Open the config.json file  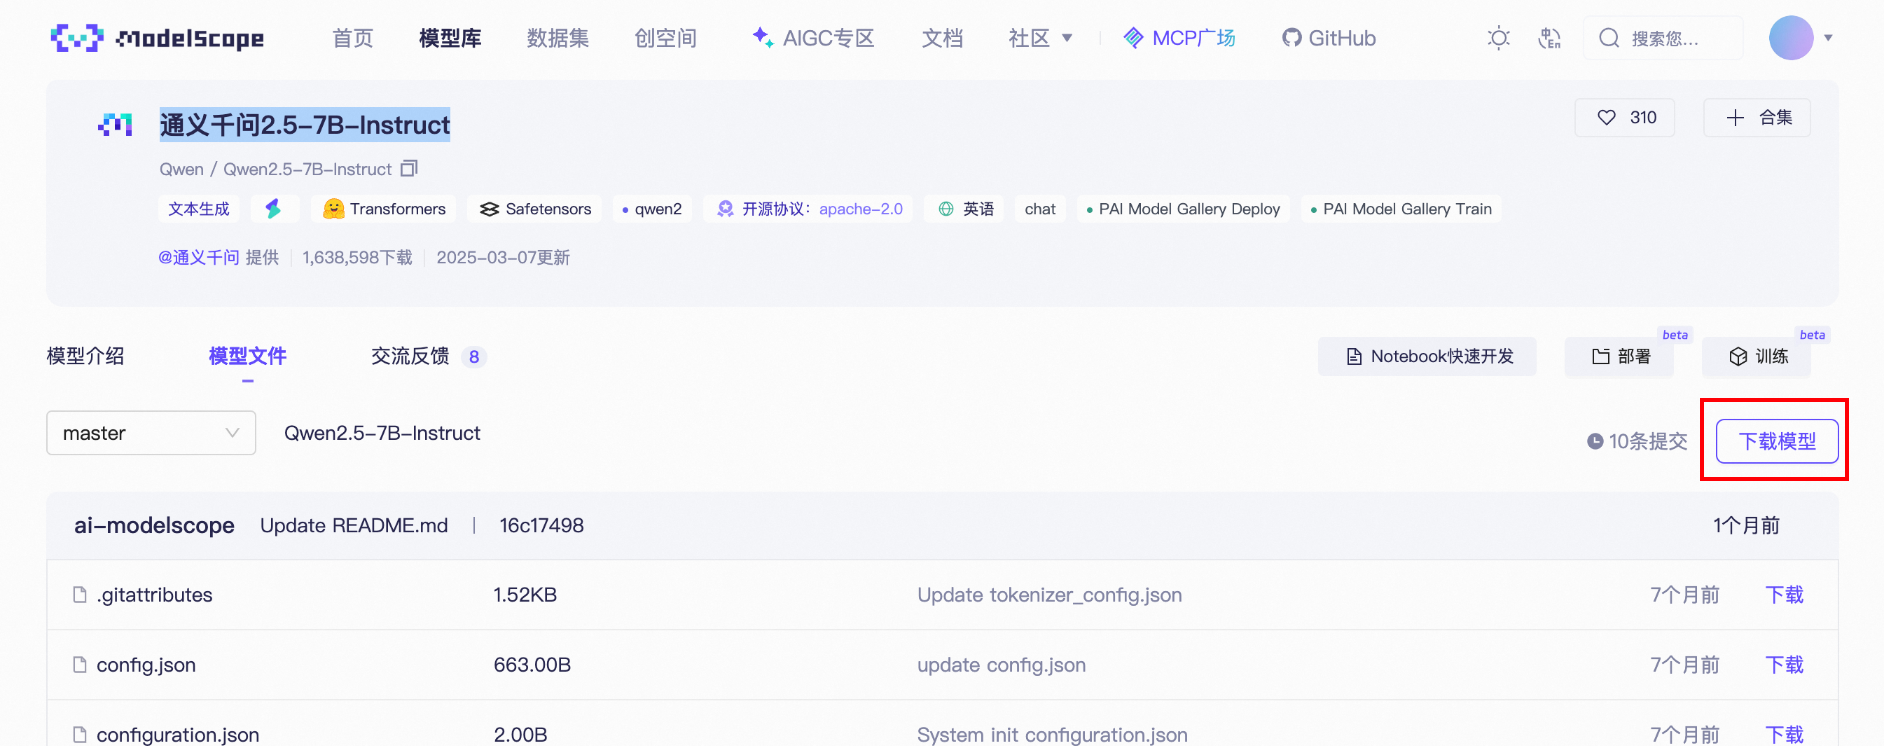pos(146,665)
